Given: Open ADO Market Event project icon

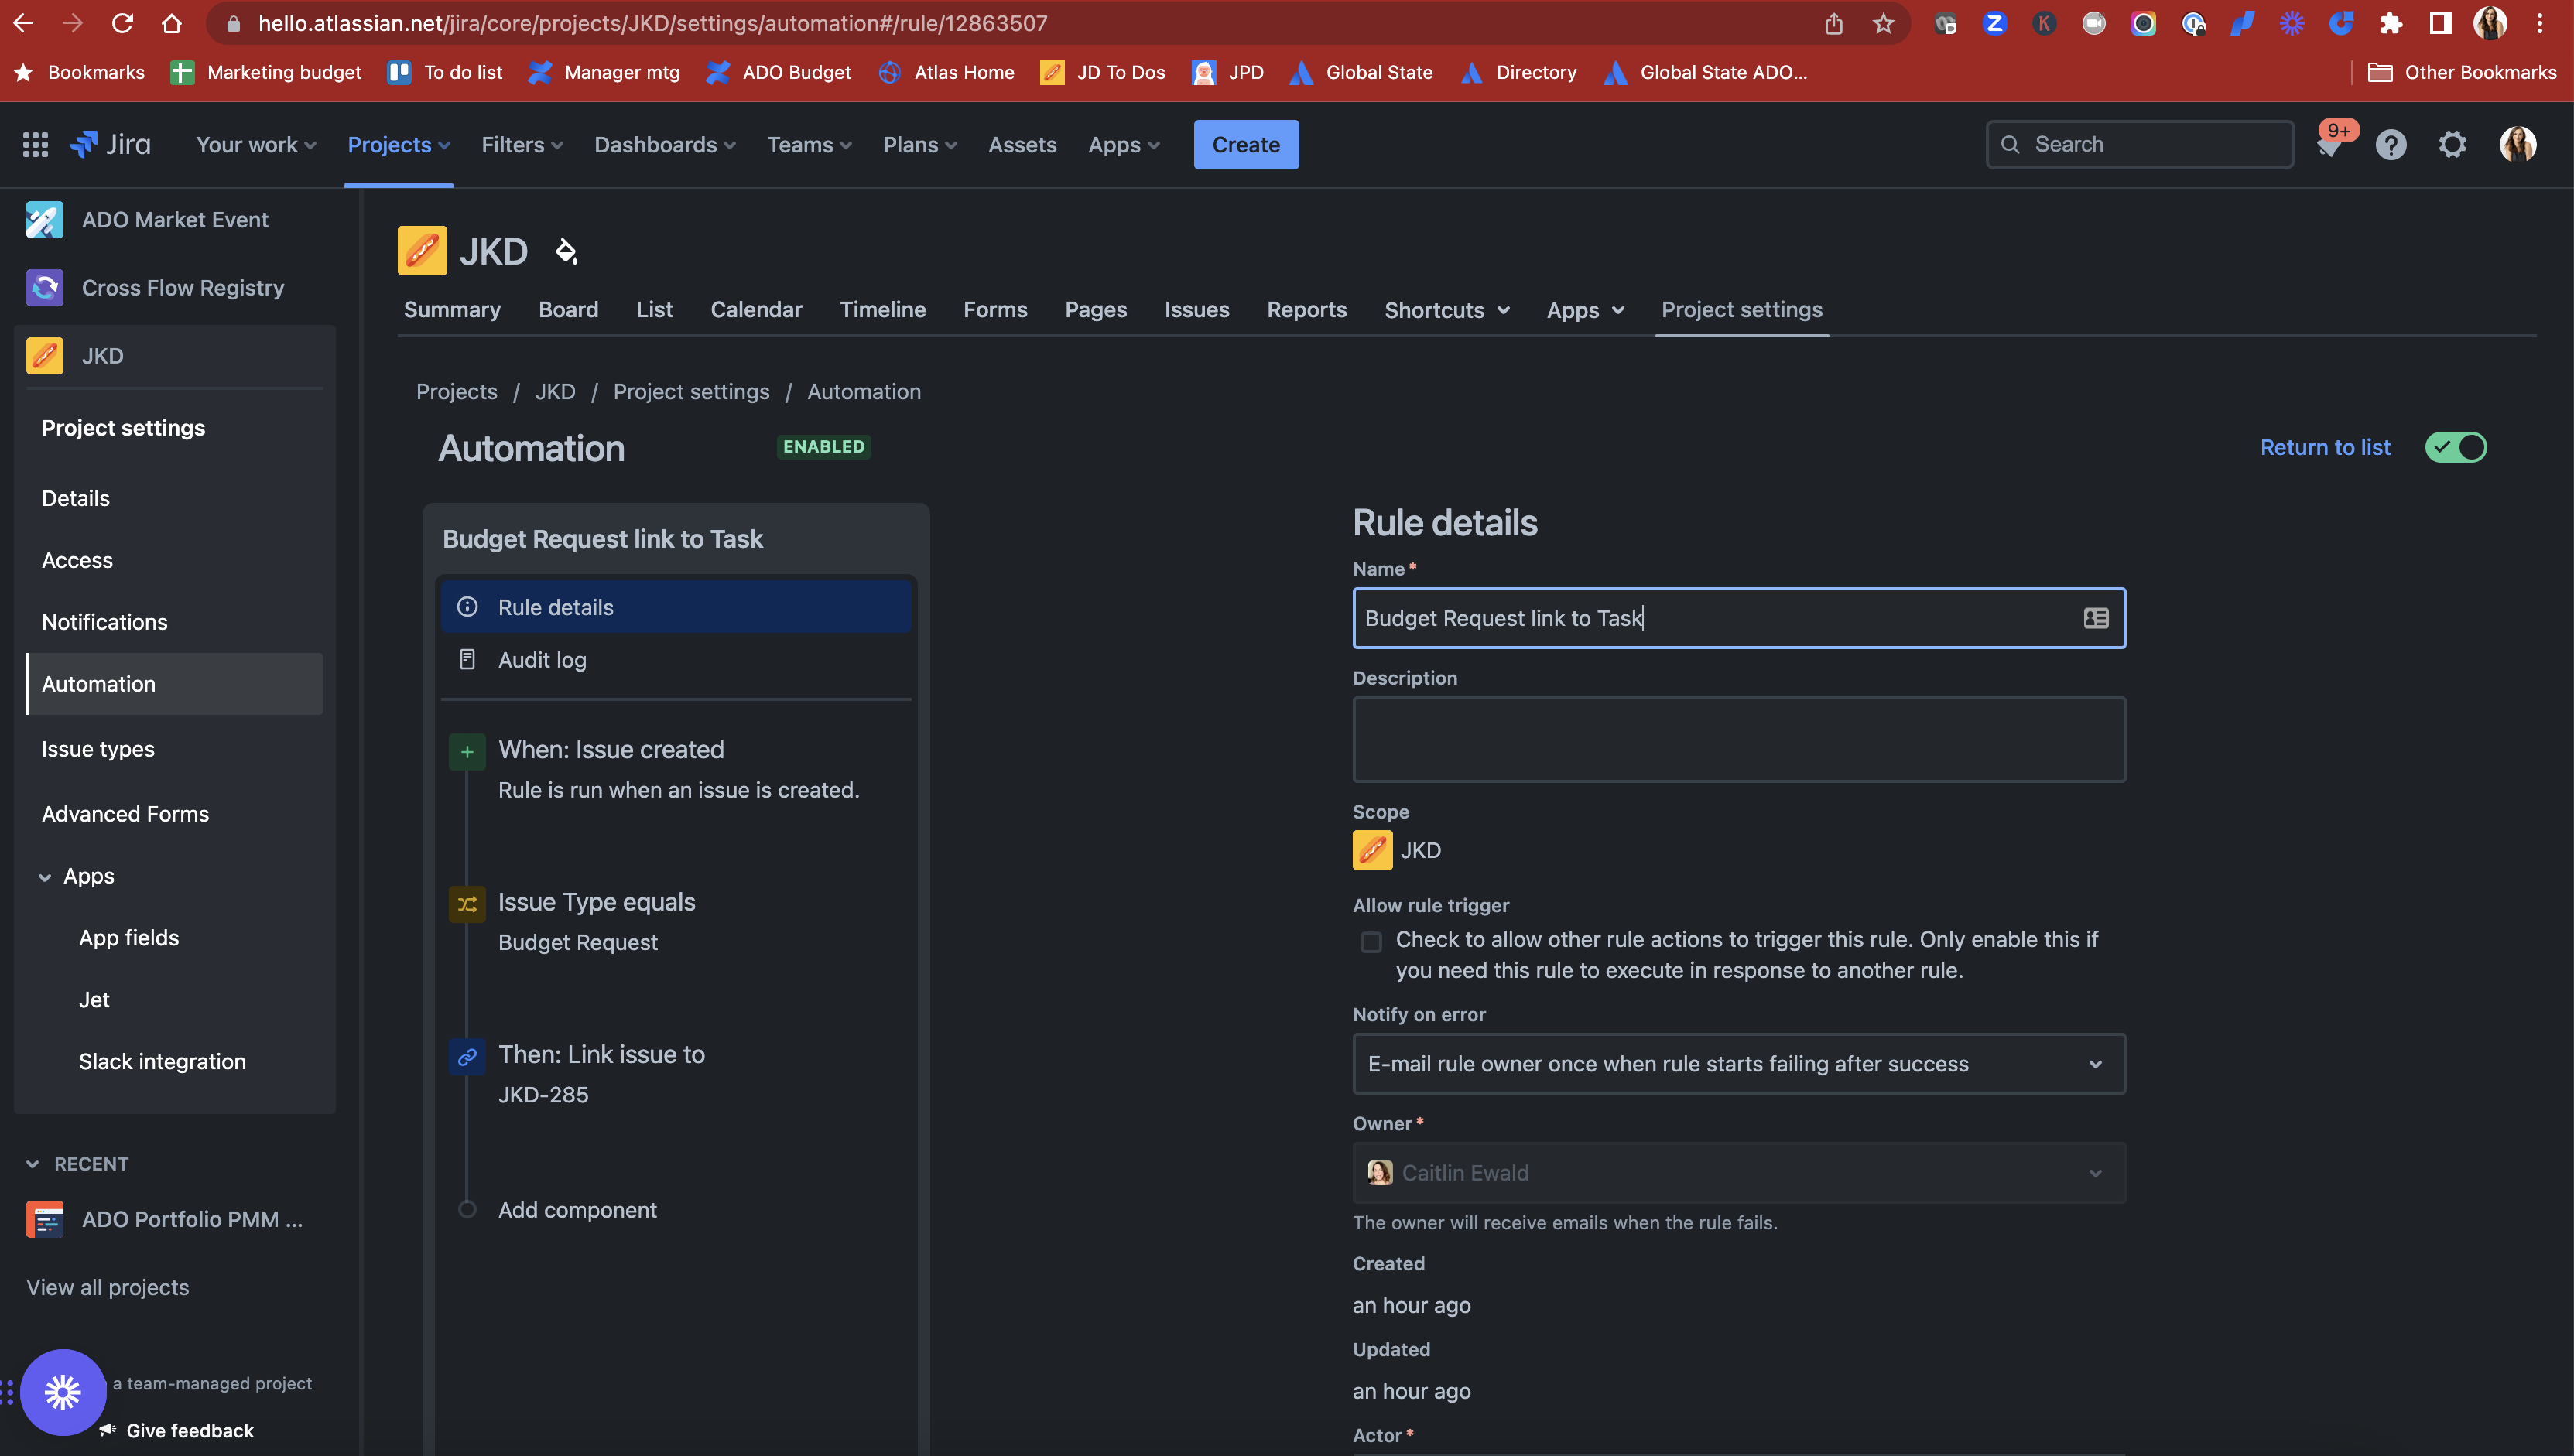Looking at the screenshot, I should pos(45,220).
